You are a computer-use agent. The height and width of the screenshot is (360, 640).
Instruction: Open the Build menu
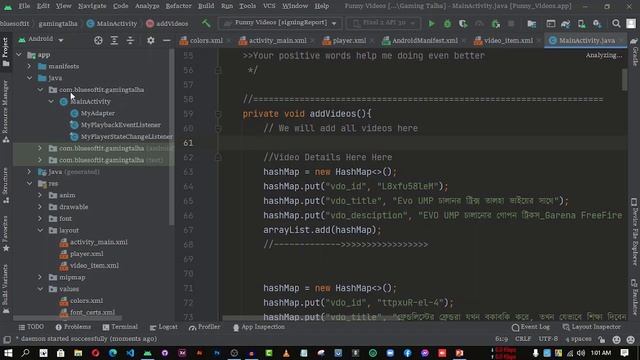pyautogui.click(x=206, y=6)
